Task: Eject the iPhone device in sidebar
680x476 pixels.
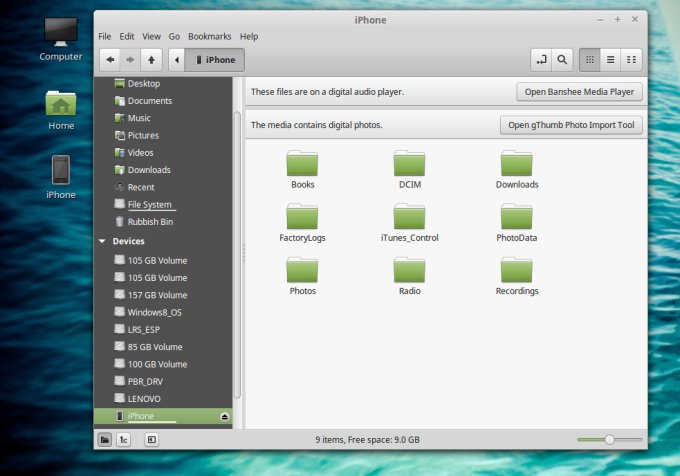Action: [x=224, y=416]
